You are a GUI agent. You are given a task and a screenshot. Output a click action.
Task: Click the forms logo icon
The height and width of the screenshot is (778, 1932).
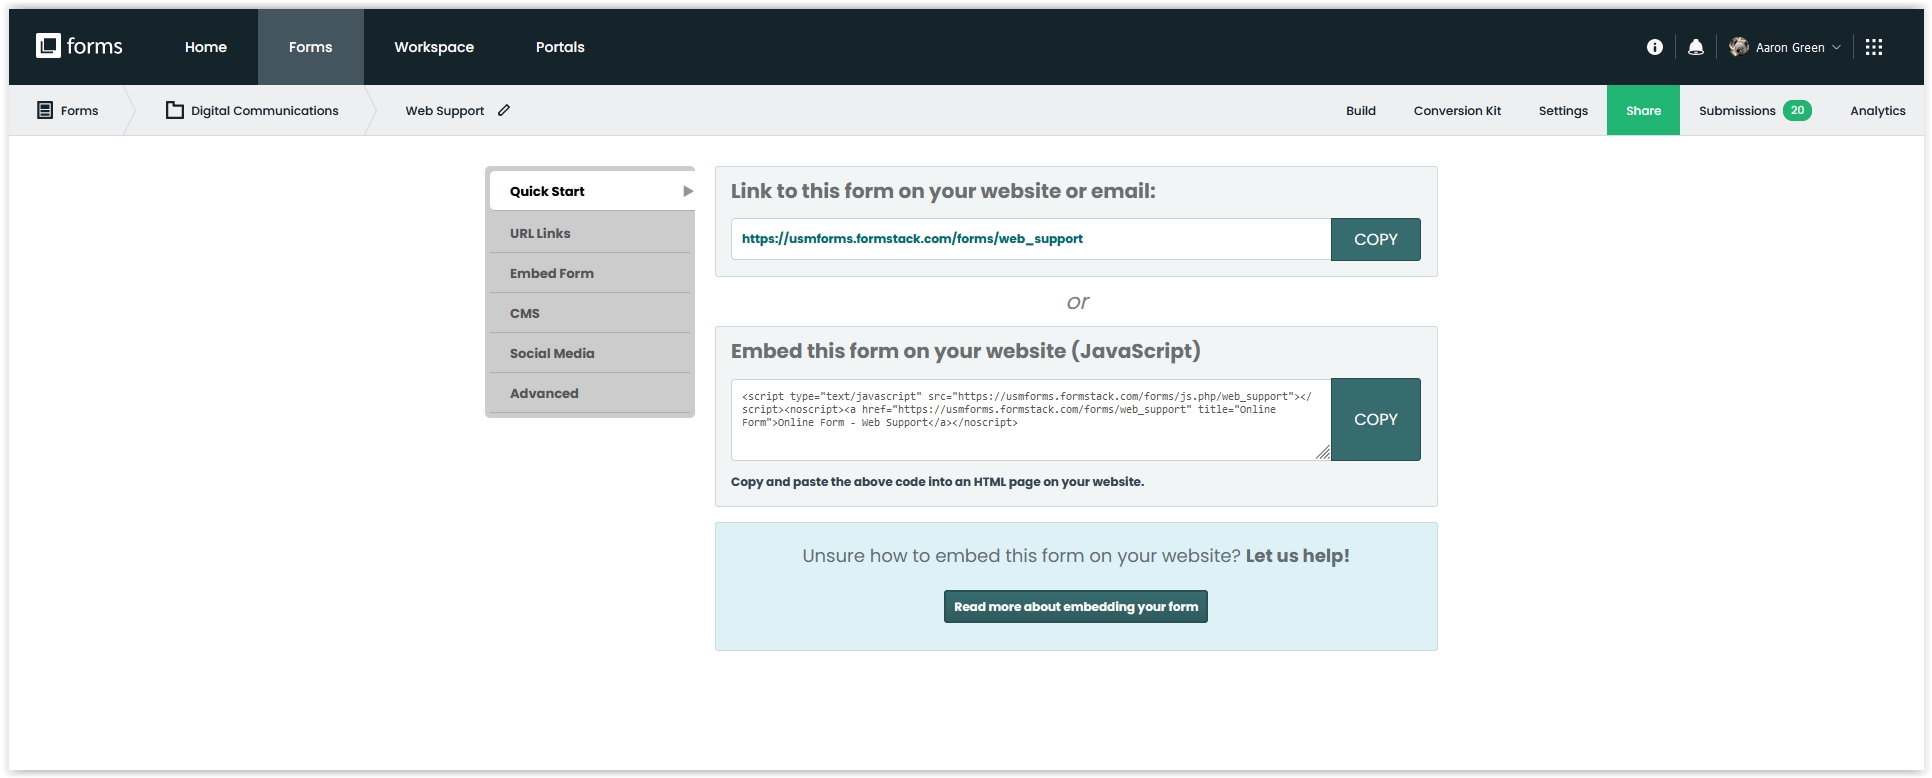pos(48,46)
